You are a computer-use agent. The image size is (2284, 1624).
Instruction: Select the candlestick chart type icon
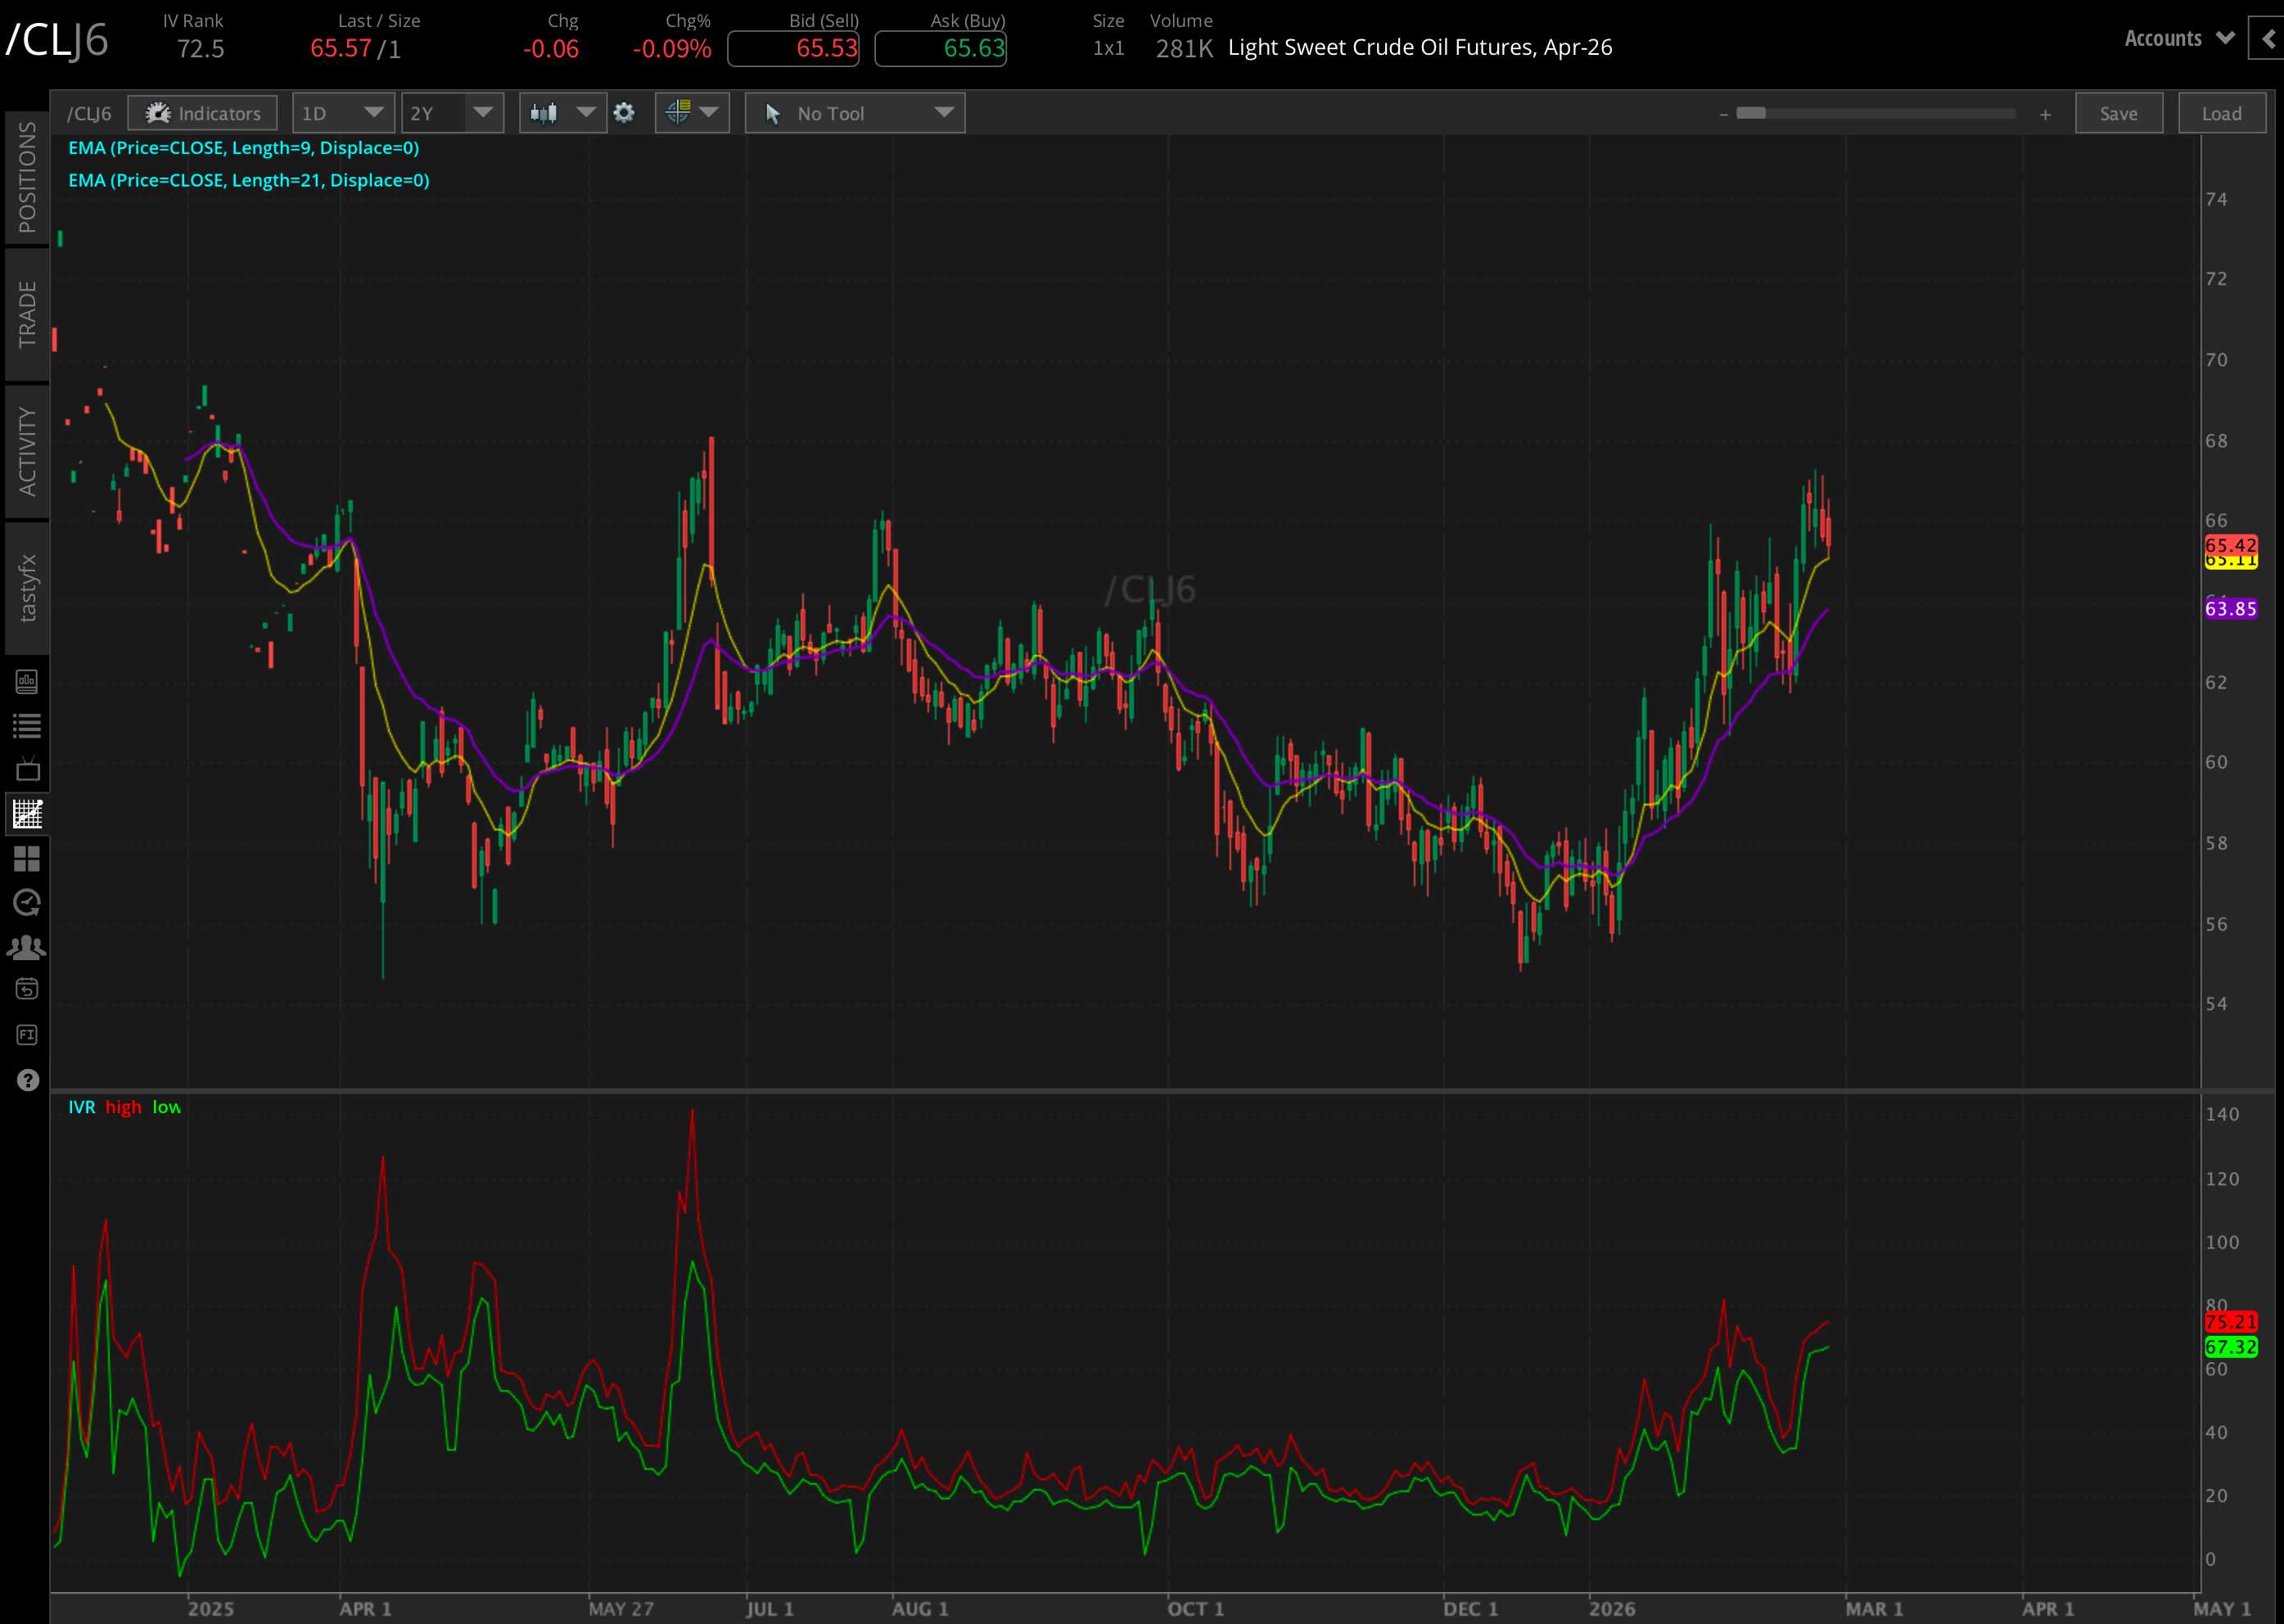click(544, 113)
